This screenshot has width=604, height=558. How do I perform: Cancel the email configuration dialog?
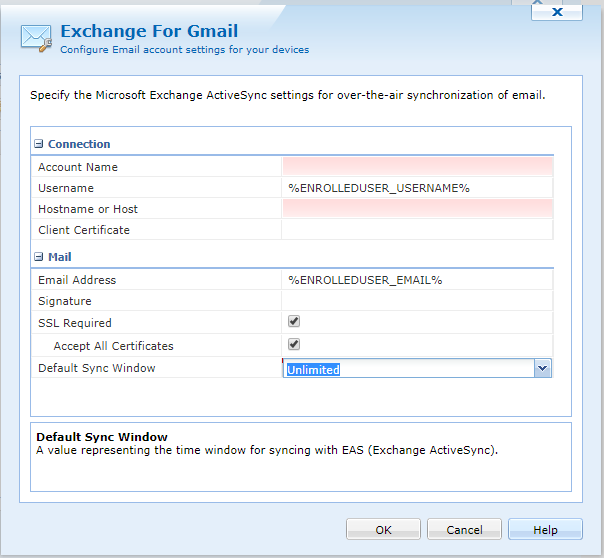tap(464, 530)
